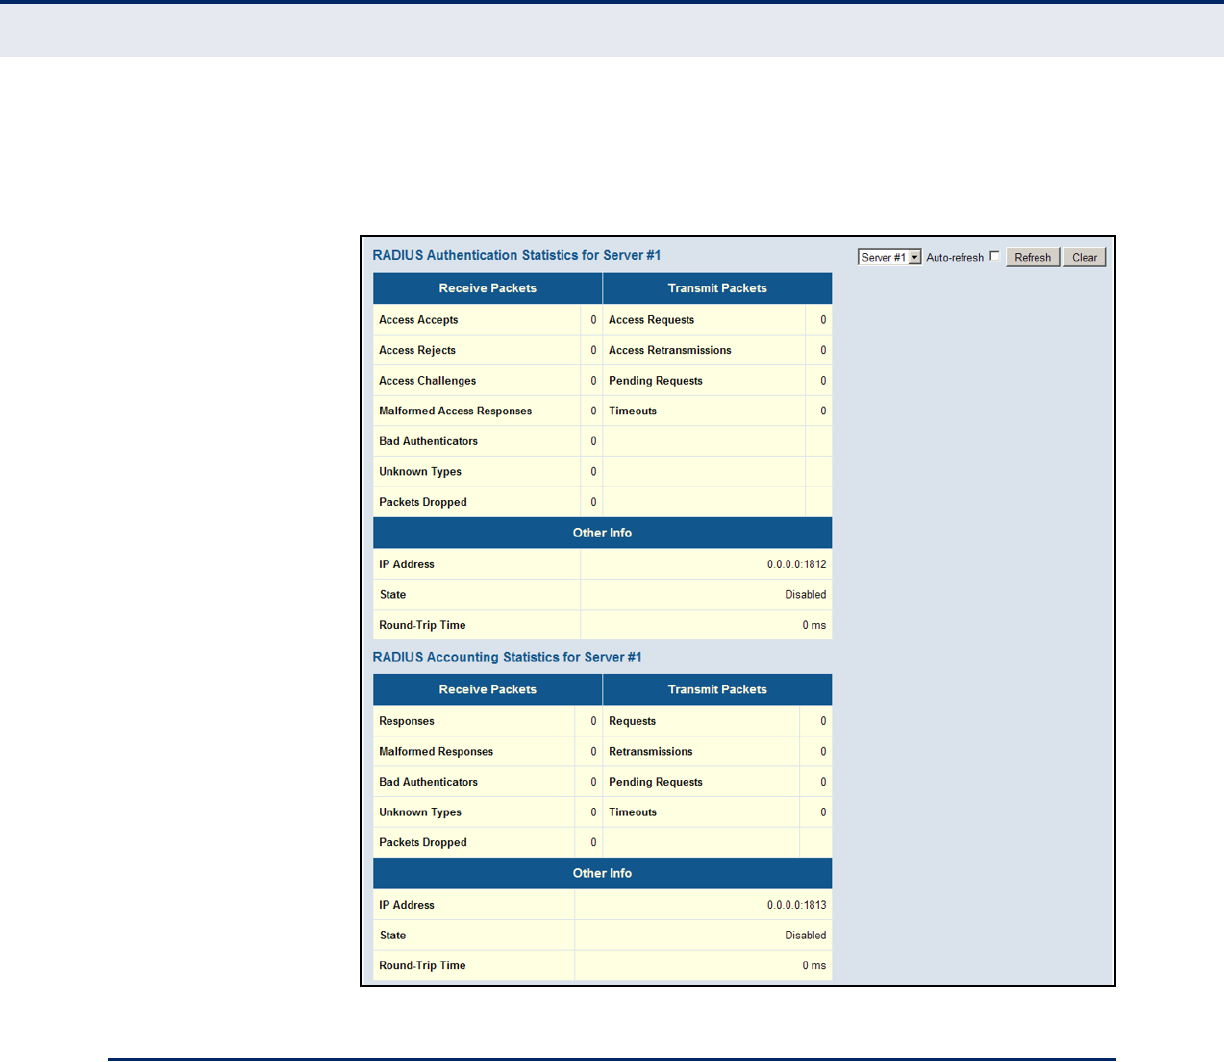The height and width of the screenshot is (1062, 1224).
Task: Click the Clear button
Action: pyautogui.click(x=1084, y=257)
